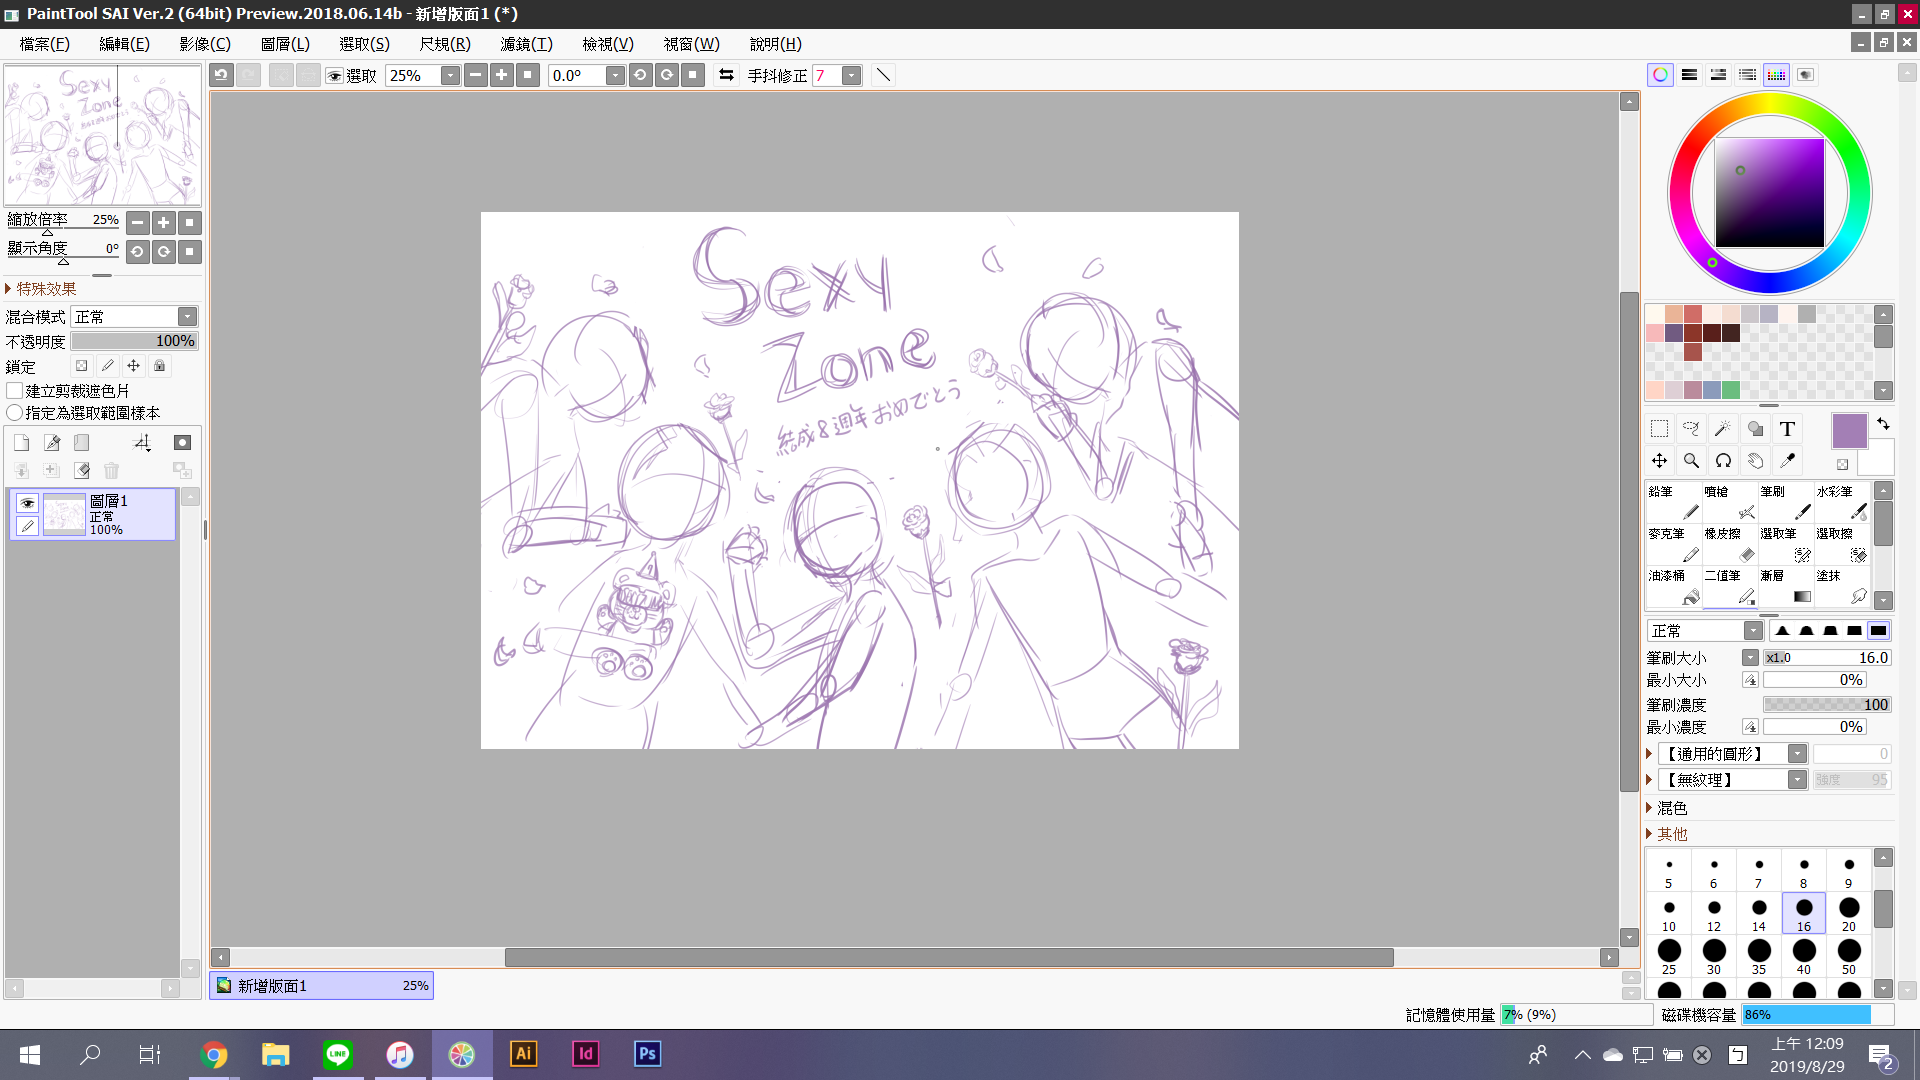Image resolution: width=1920 pixels, height=1080 pixels.
Task: Adjust the 不透明度 opacity slider
Action: pyautogui.click(x=134, y=341)
